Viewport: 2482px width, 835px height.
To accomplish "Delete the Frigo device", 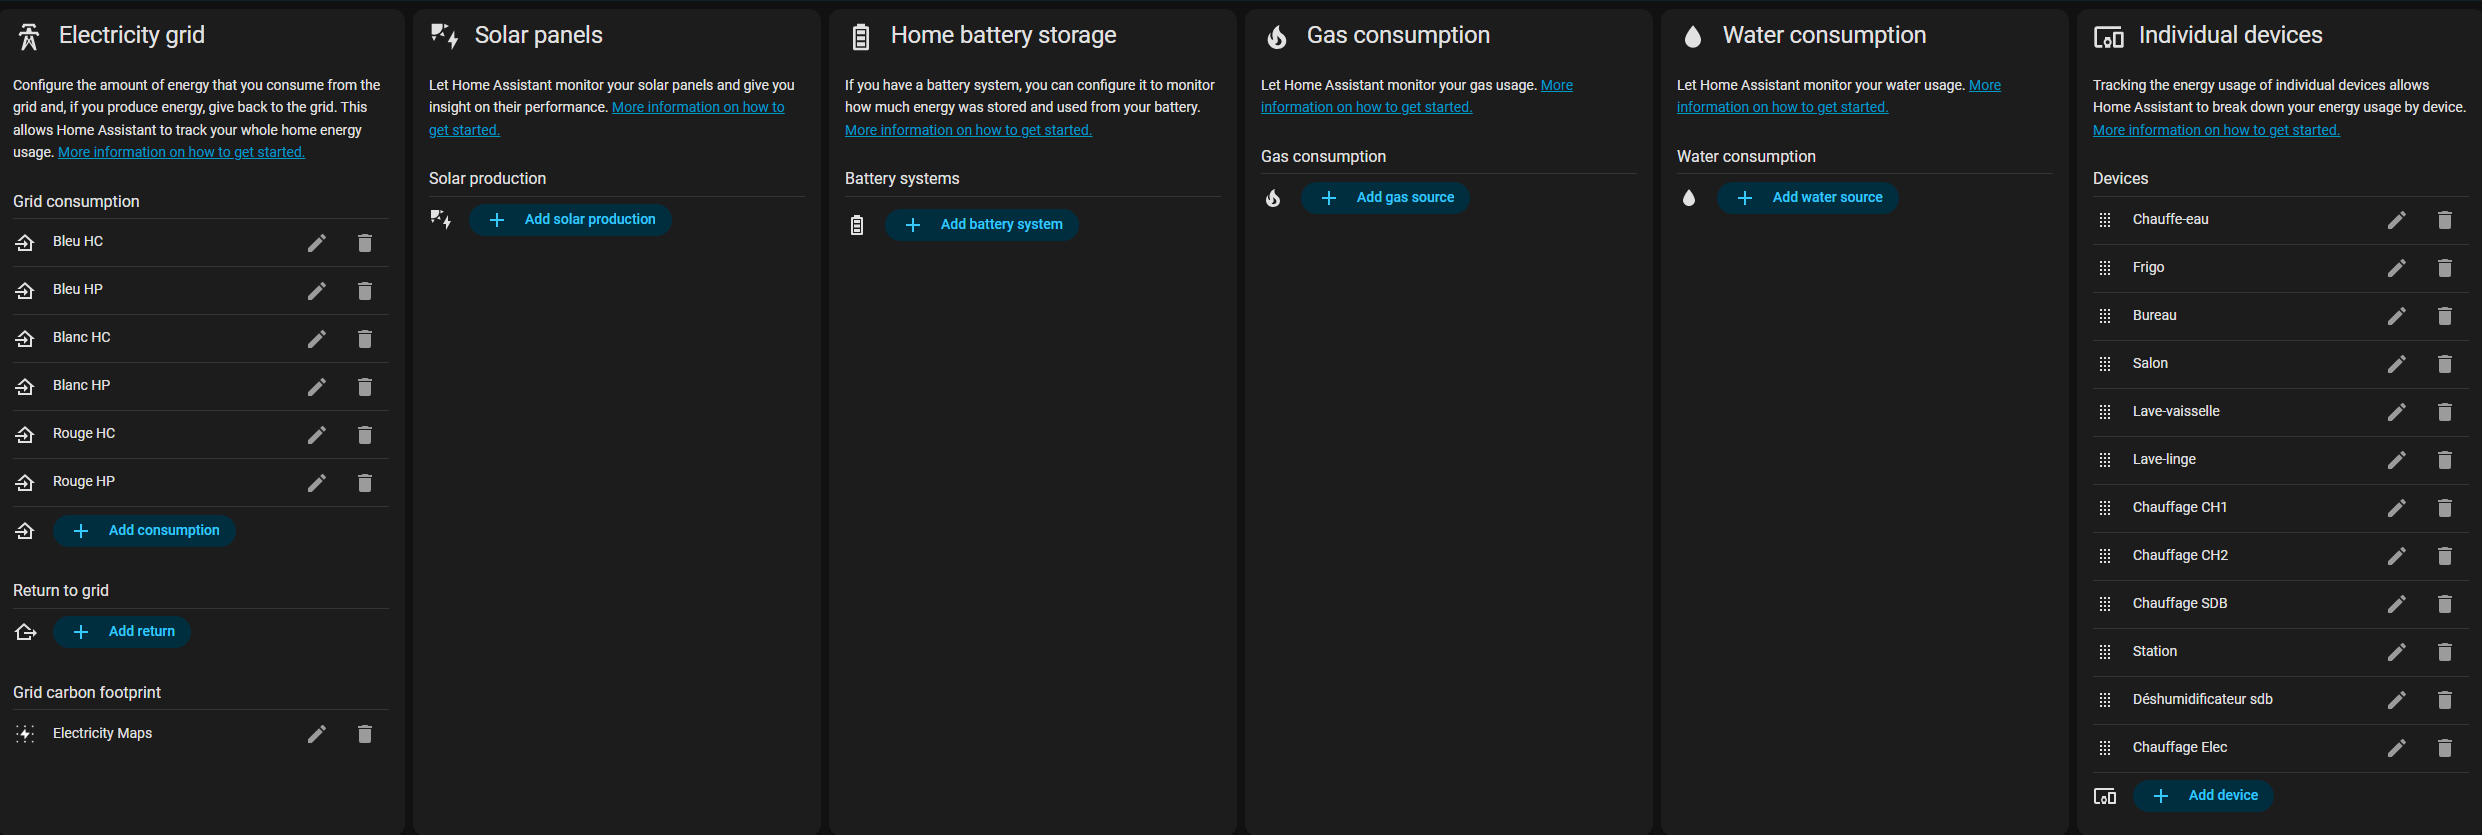I will tap(2445, 268).
